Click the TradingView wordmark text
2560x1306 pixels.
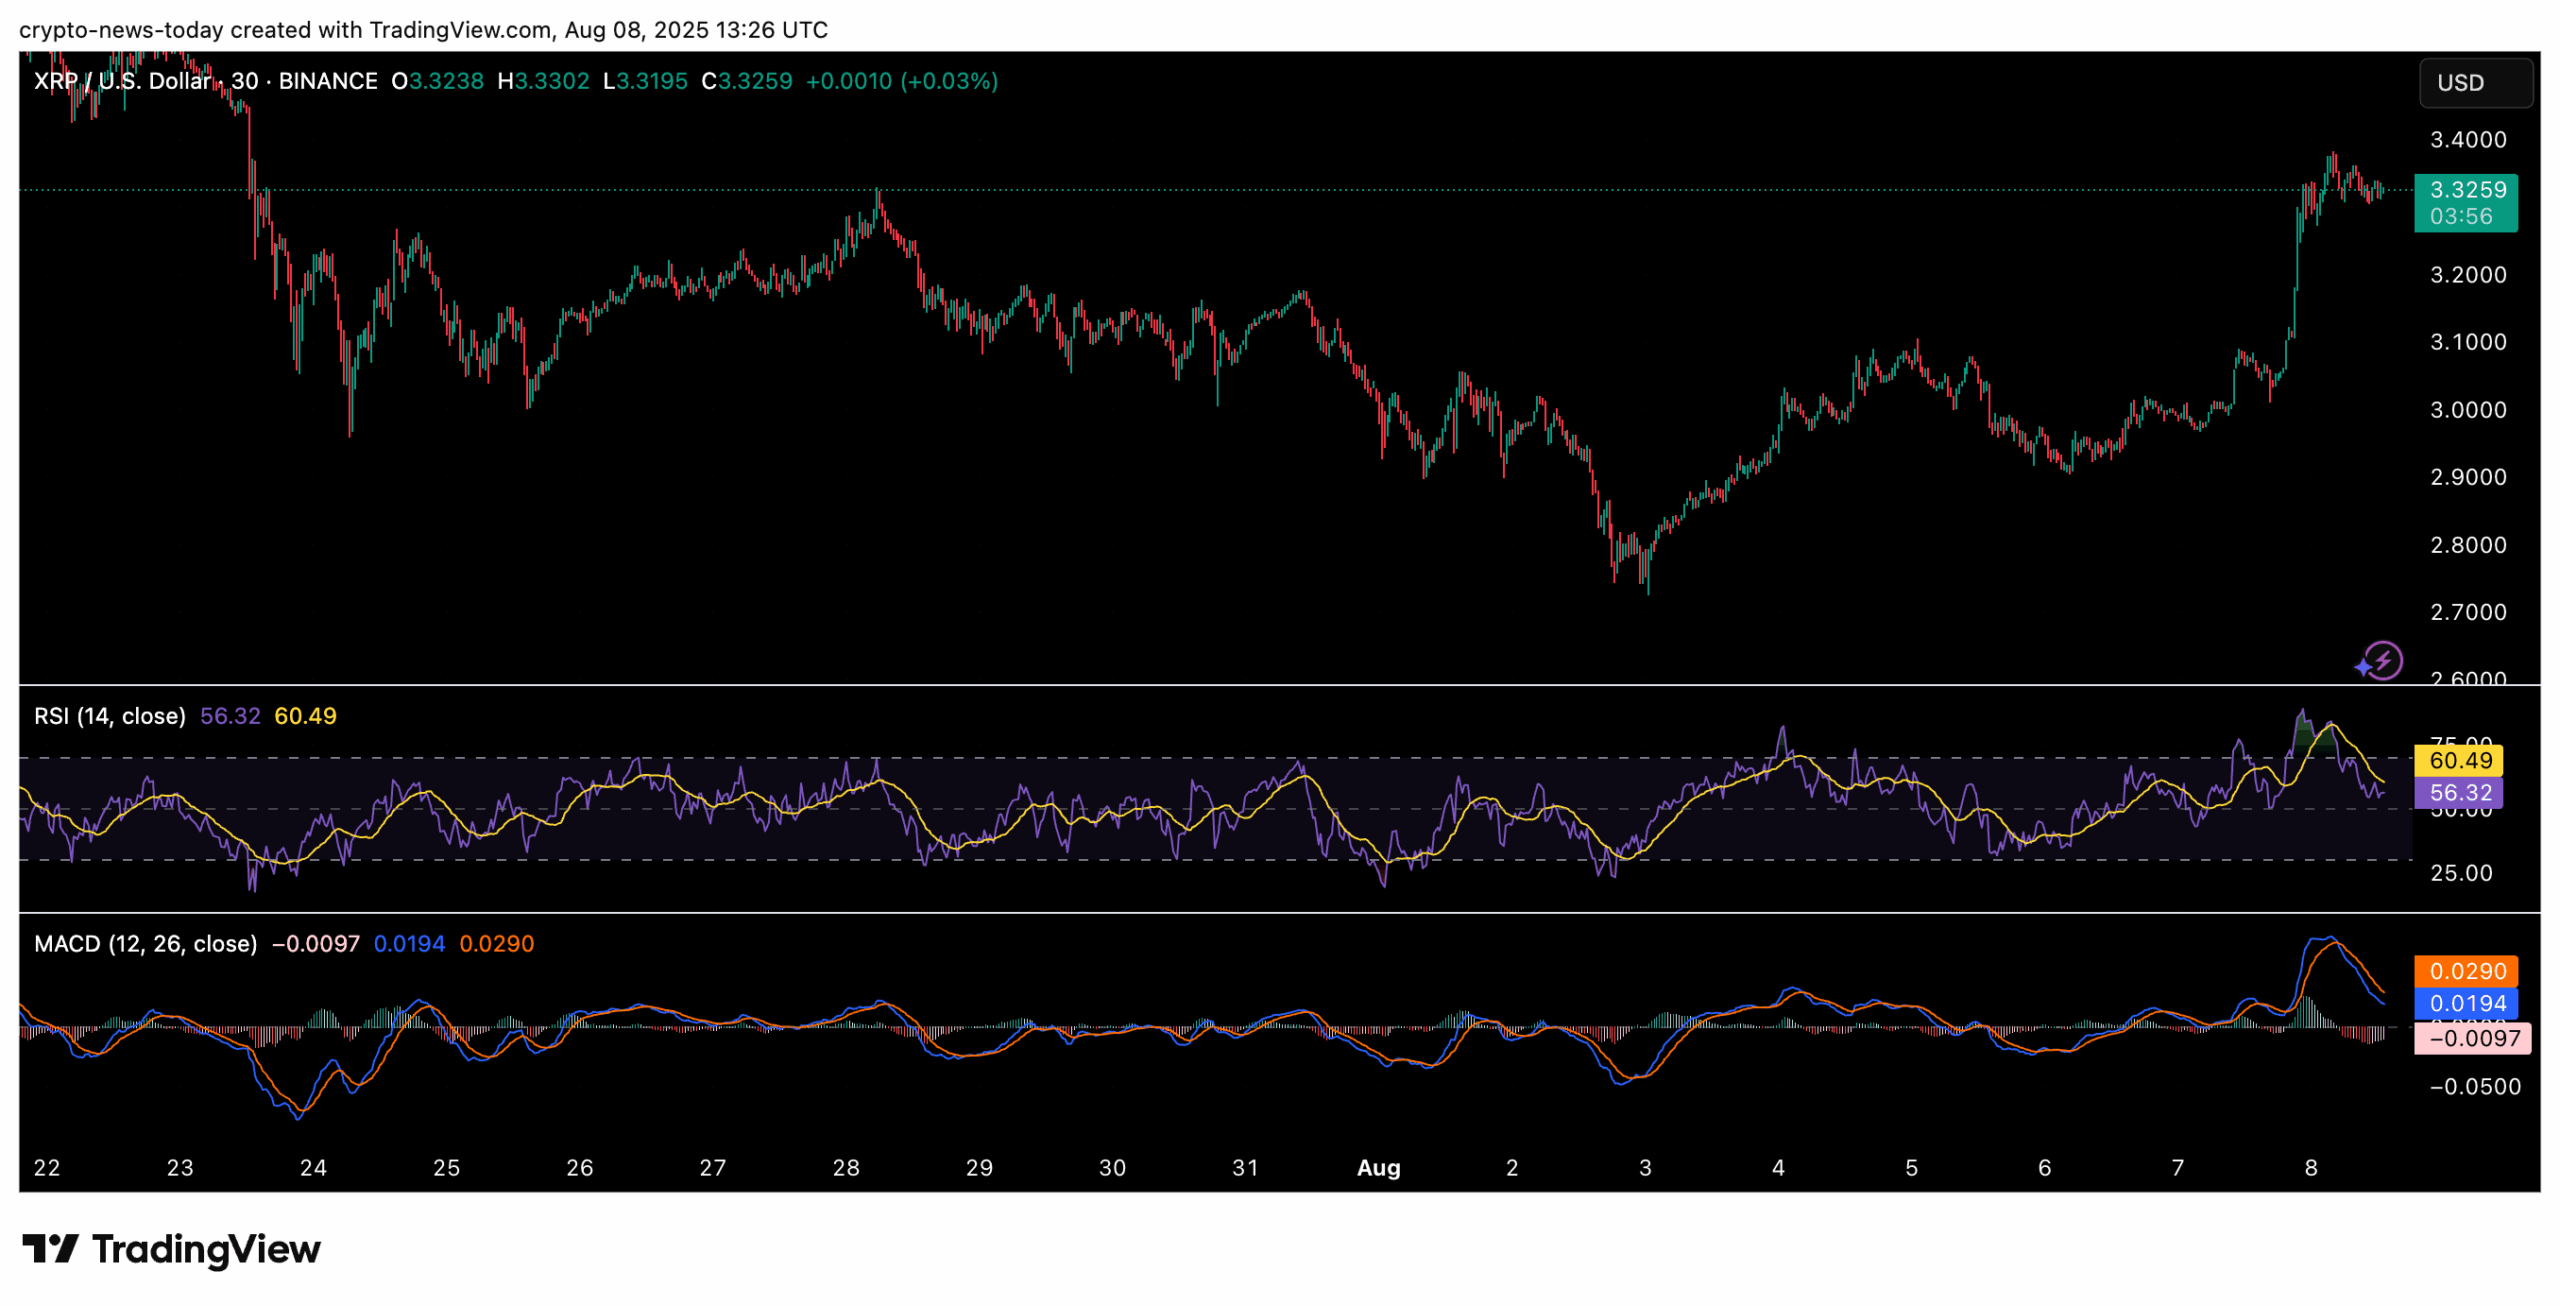tap(206, 1249)
